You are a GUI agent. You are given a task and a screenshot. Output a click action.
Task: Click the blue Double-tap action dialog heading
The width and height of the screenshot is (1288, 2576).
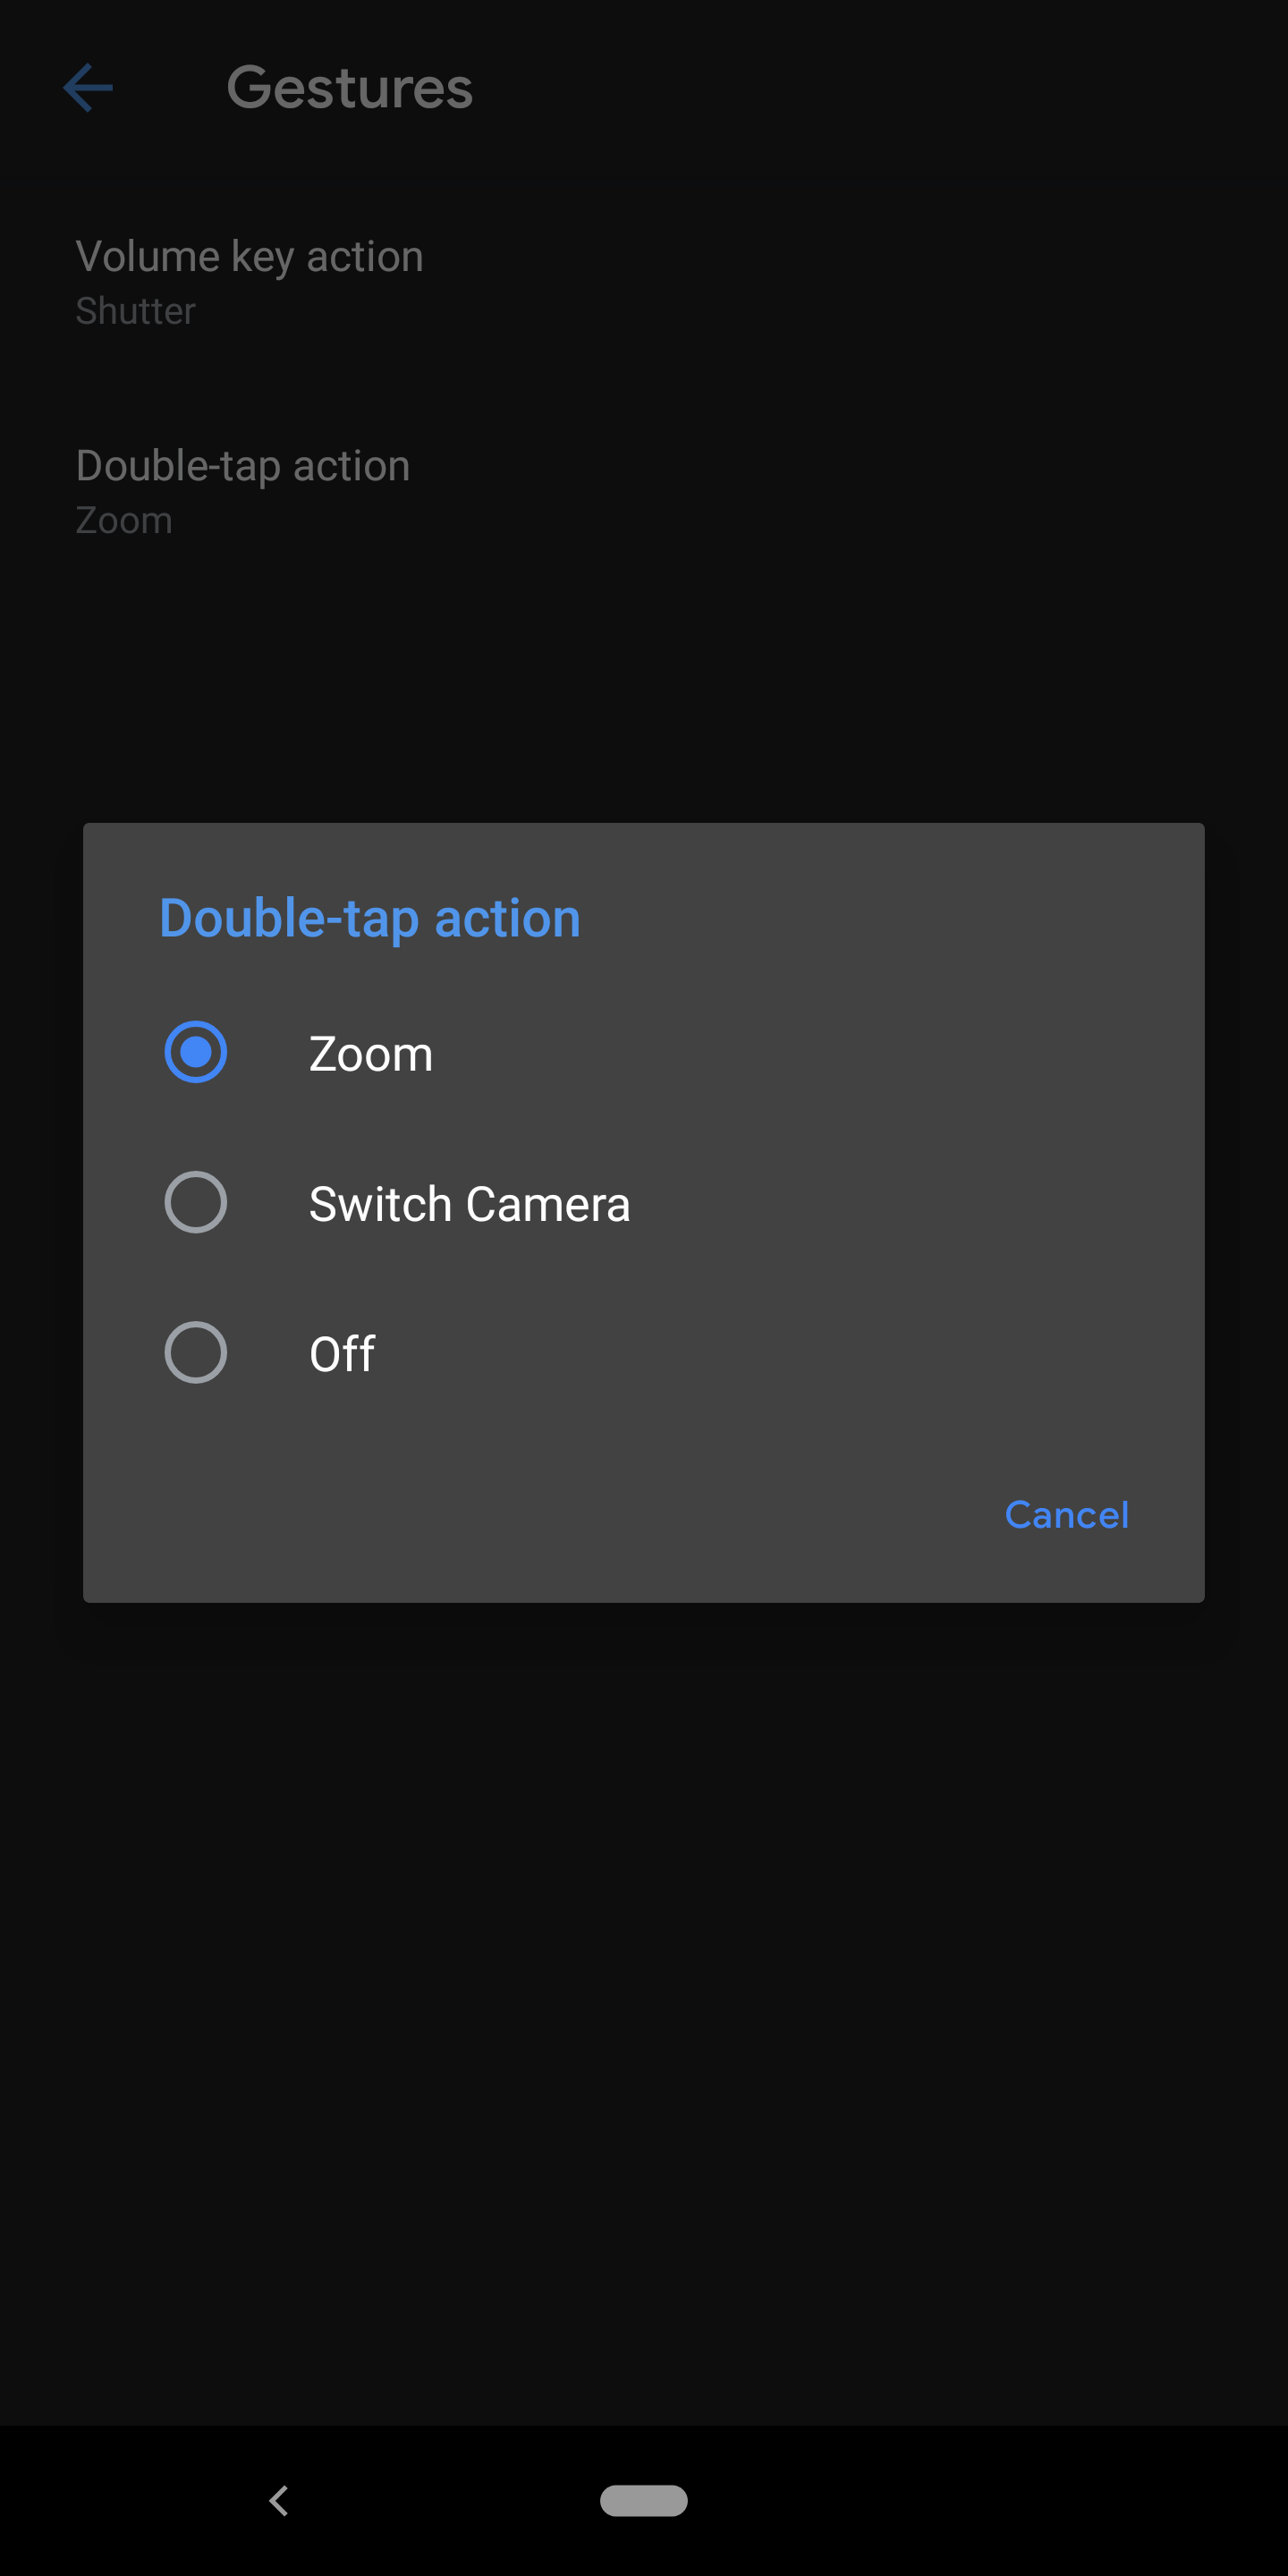tap(370, 918)
